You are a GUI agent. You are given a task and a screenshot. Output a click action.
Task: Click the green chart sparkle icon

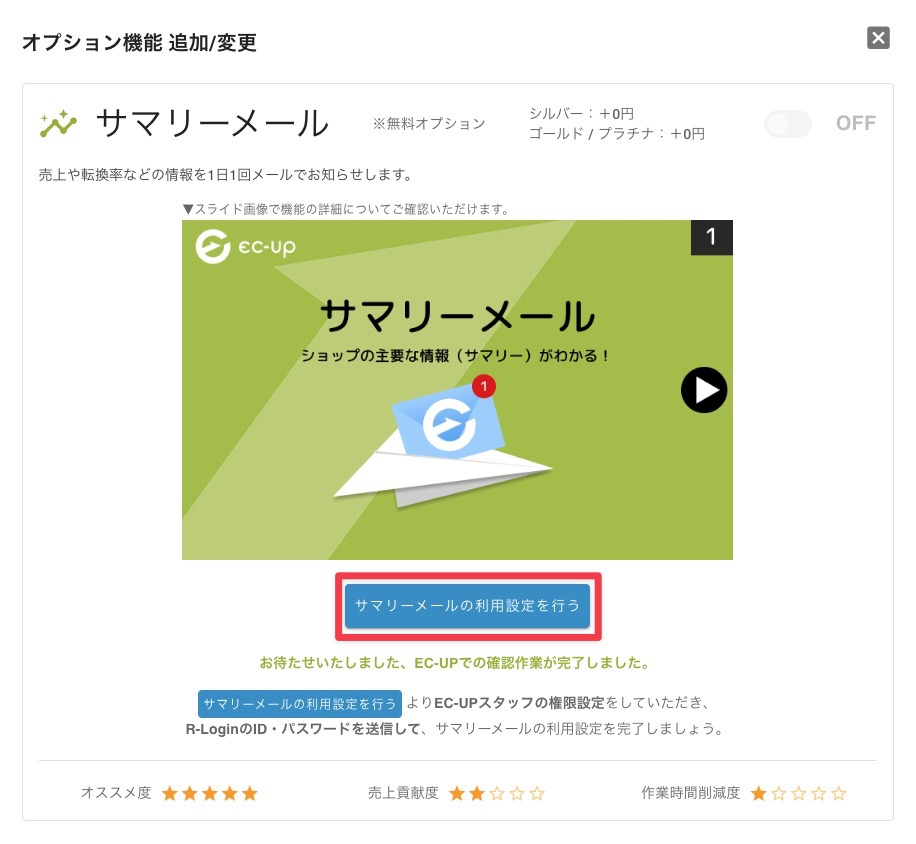click(58, 123)
